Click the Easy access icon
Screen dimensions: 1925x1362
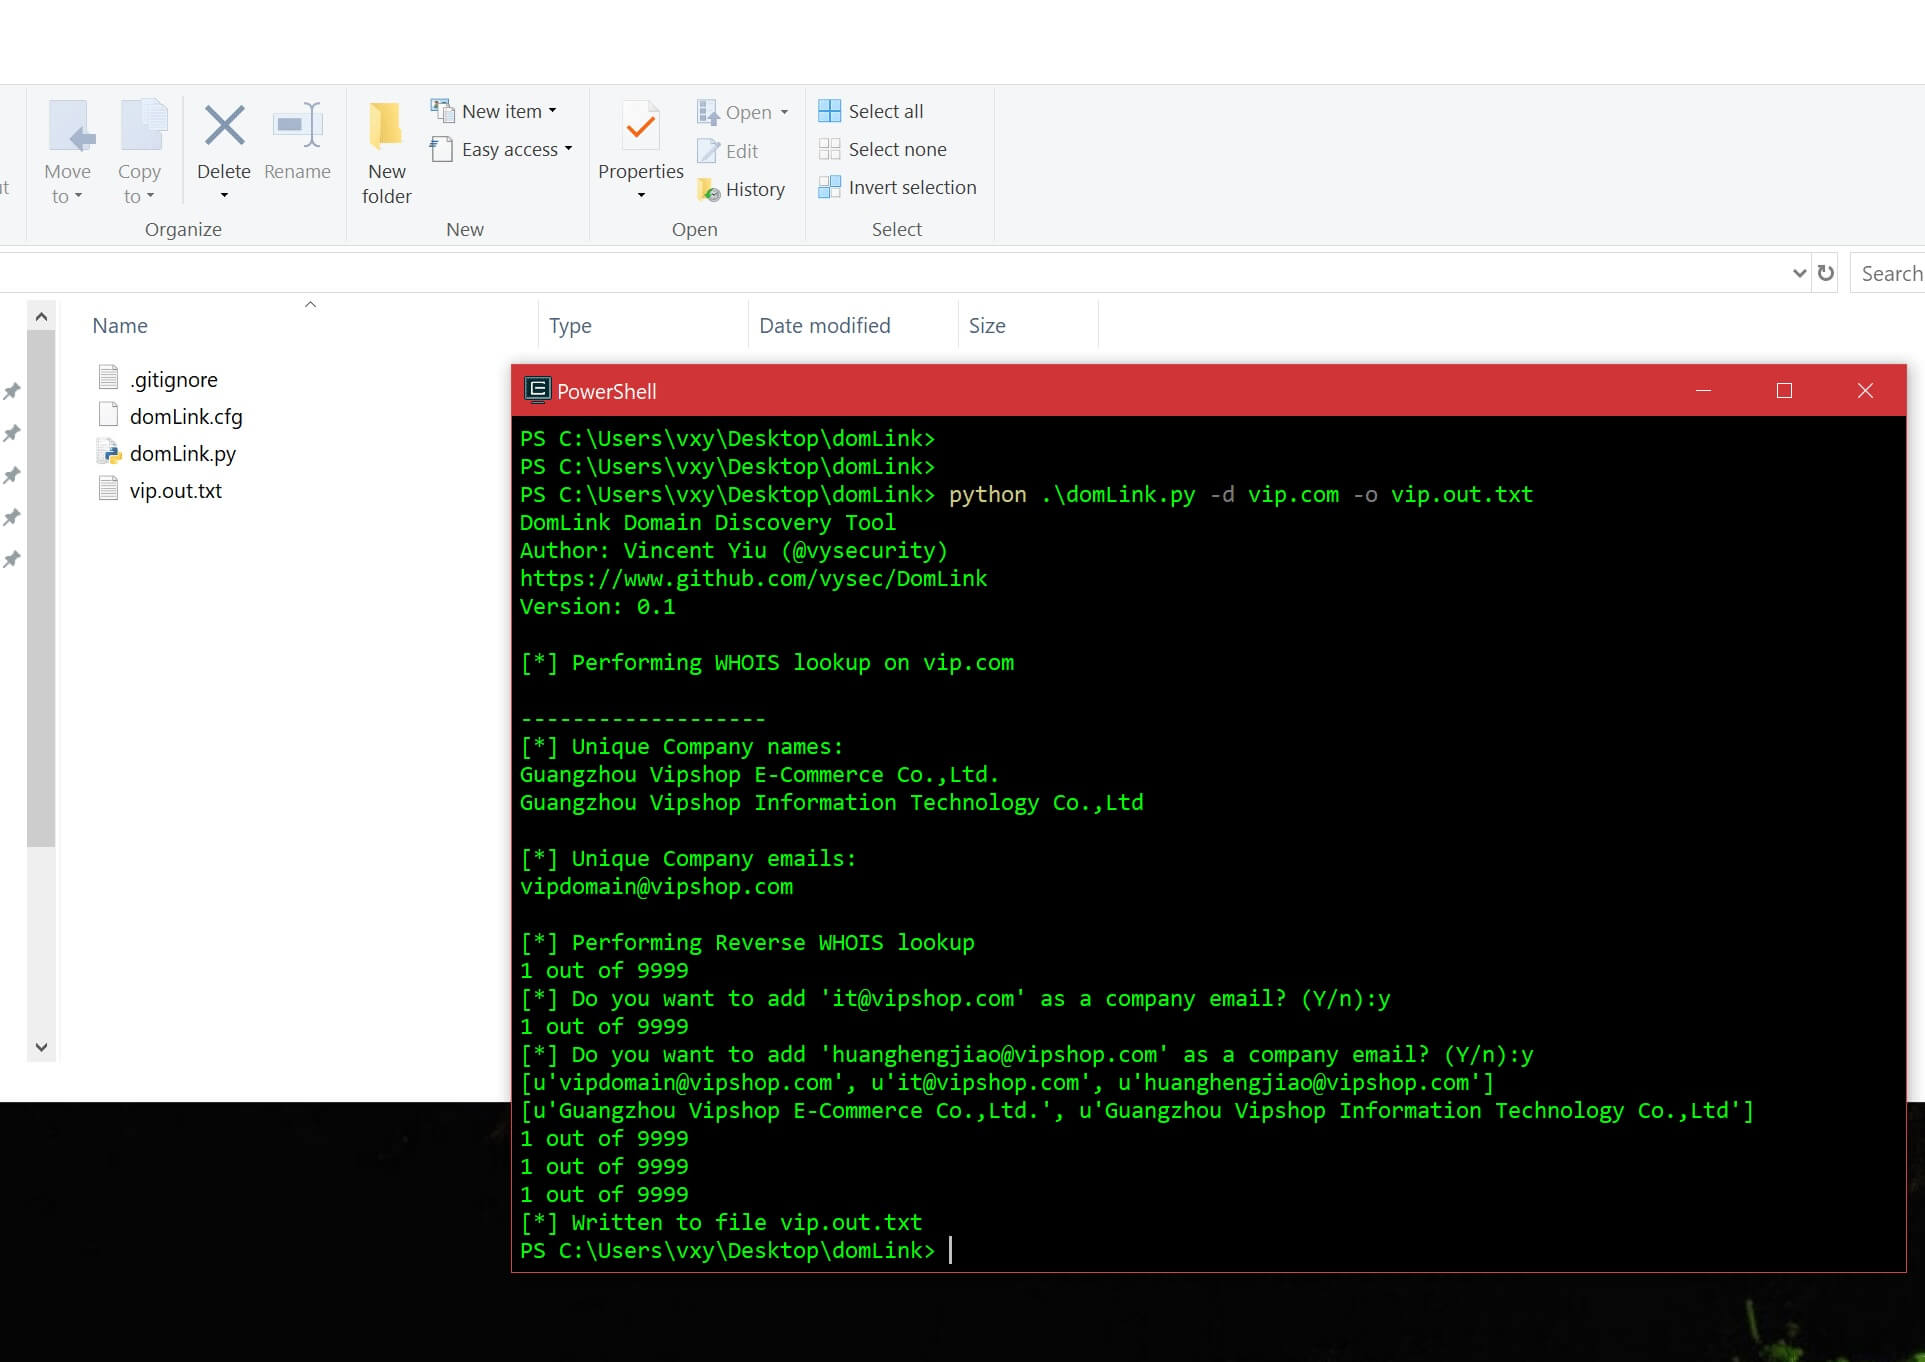441,149
